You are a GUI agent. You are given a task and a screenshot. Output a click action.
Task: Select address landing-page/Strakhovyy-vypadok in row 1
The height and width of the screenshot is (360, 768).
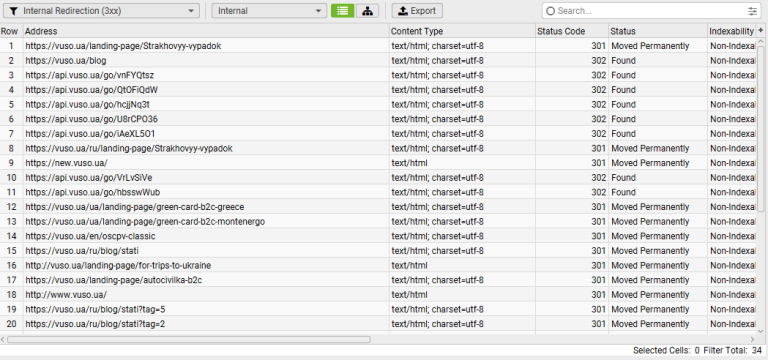[x=206, y=46]
